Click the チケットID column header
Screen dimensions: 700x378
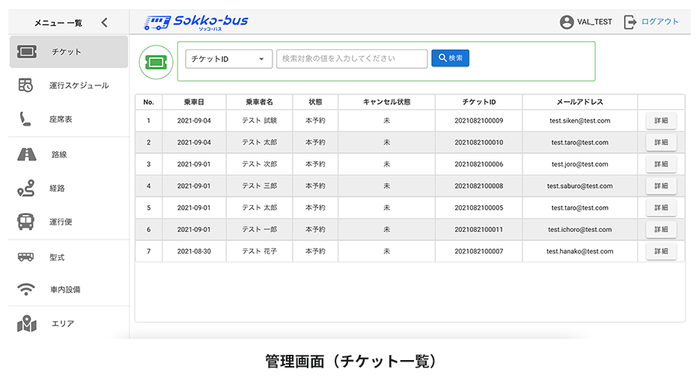479,102
